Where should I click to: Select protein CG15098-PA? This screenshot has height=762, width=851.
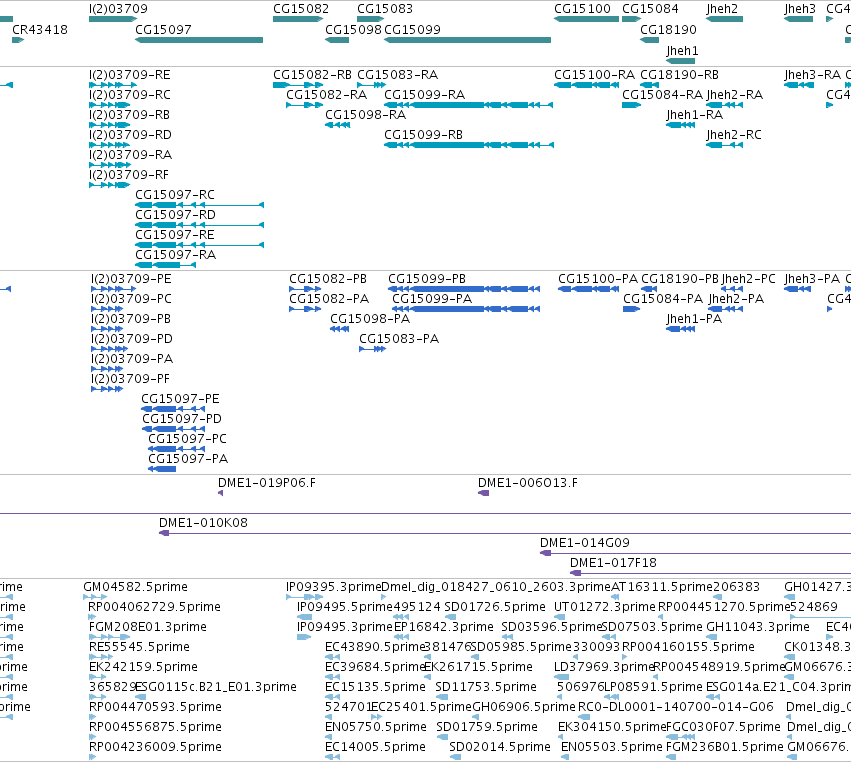coord(339,329)
